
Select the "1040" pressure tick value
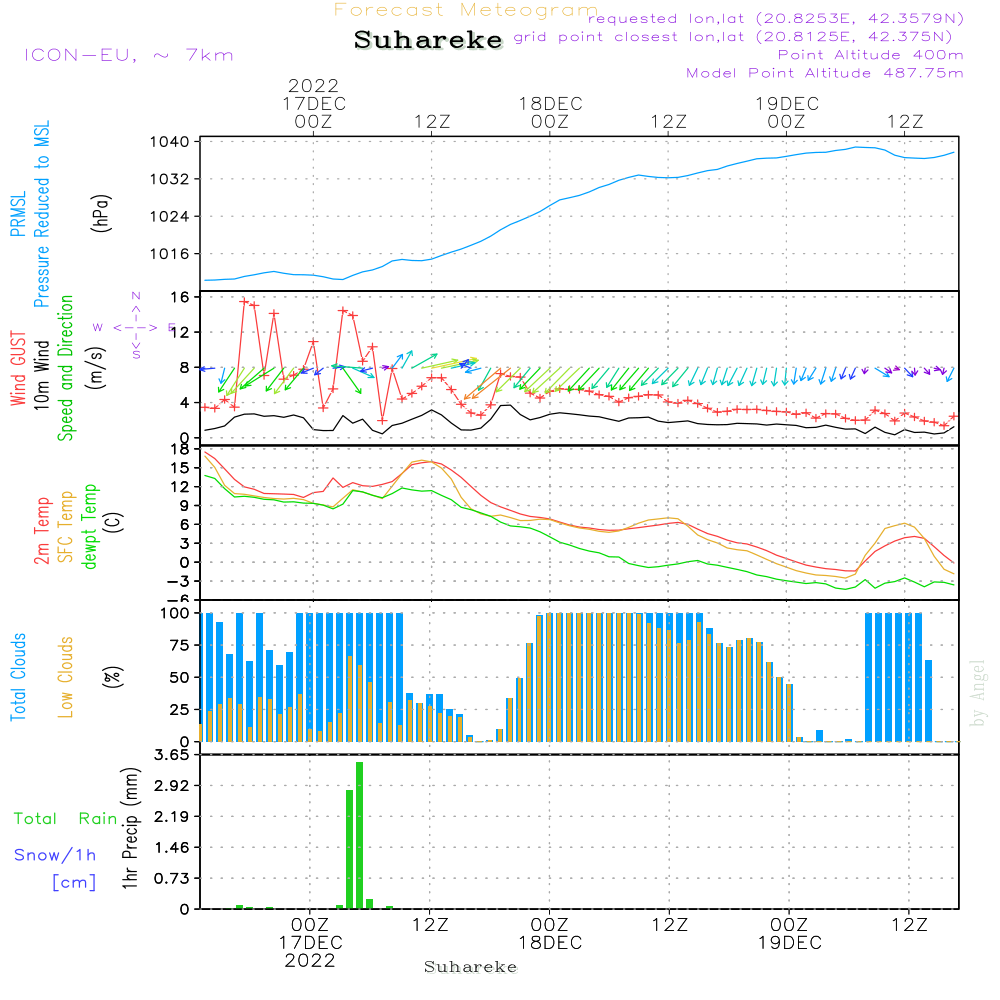tap(170, 142)
